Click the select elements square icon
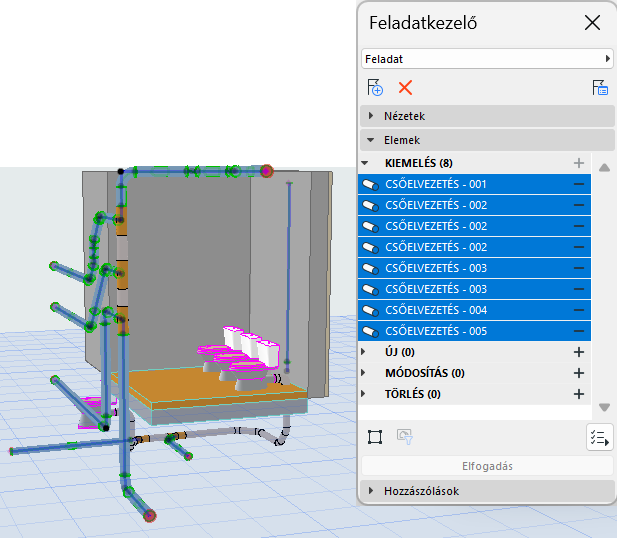Viewport: 617px width, 538px height. click(x=375, y=437)
